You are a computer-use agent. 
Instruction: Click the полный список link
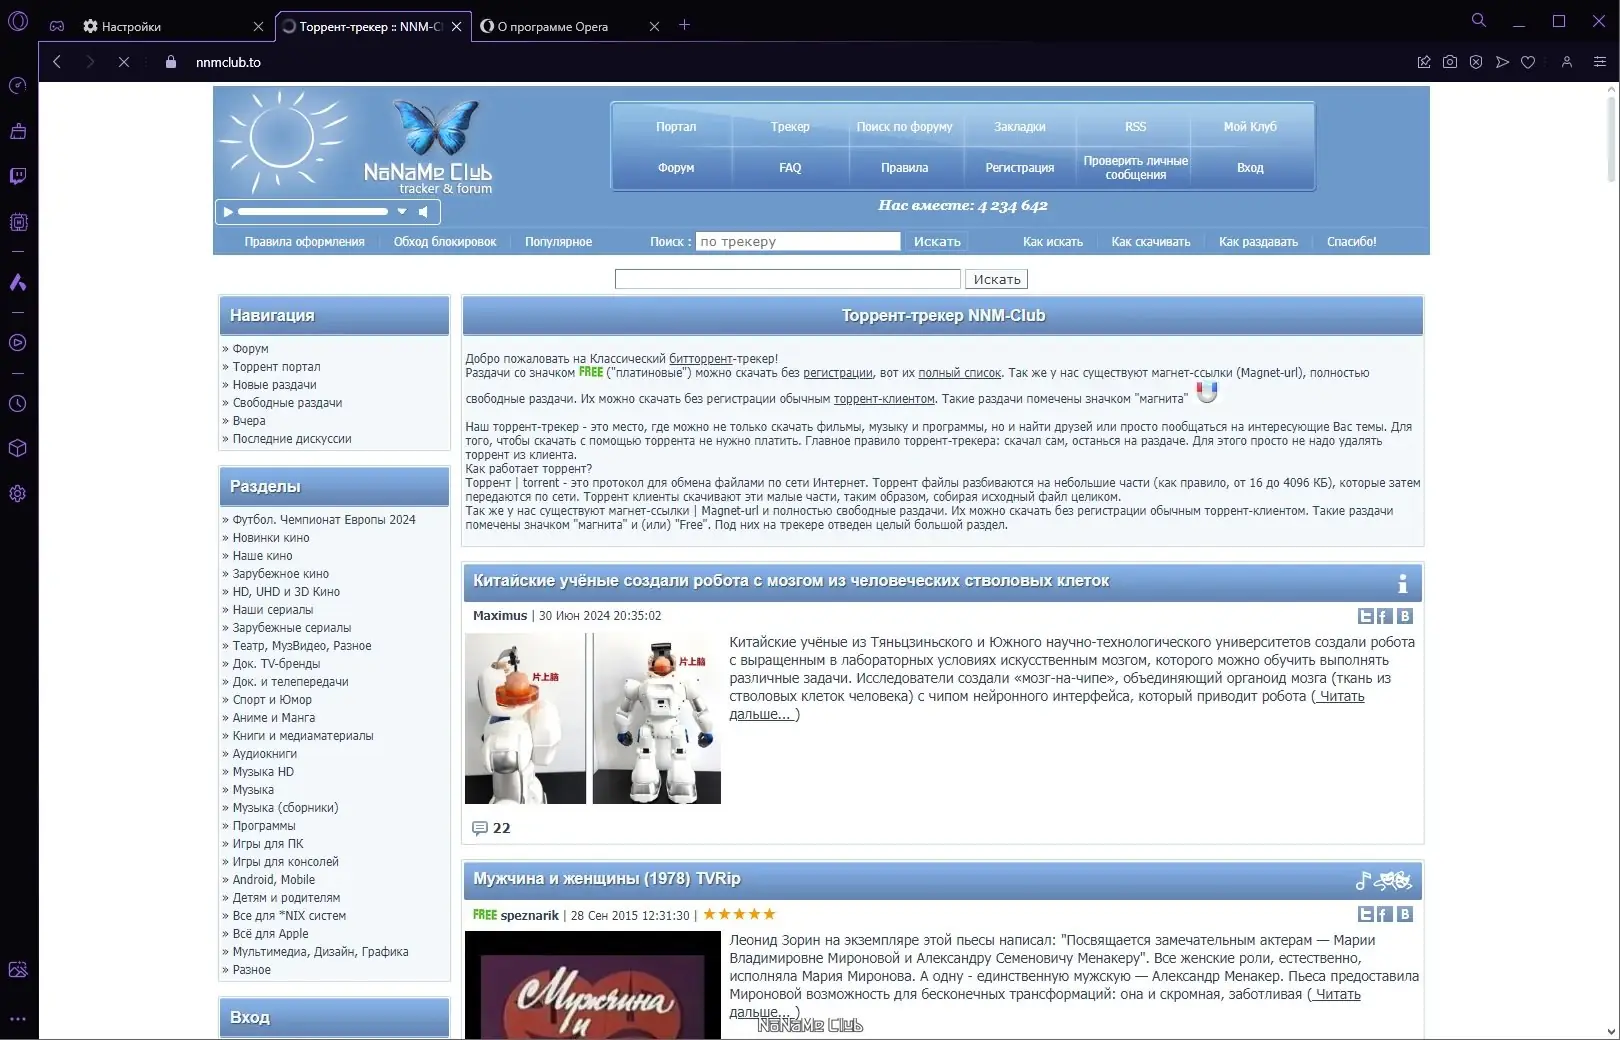[x=959, y=373]
